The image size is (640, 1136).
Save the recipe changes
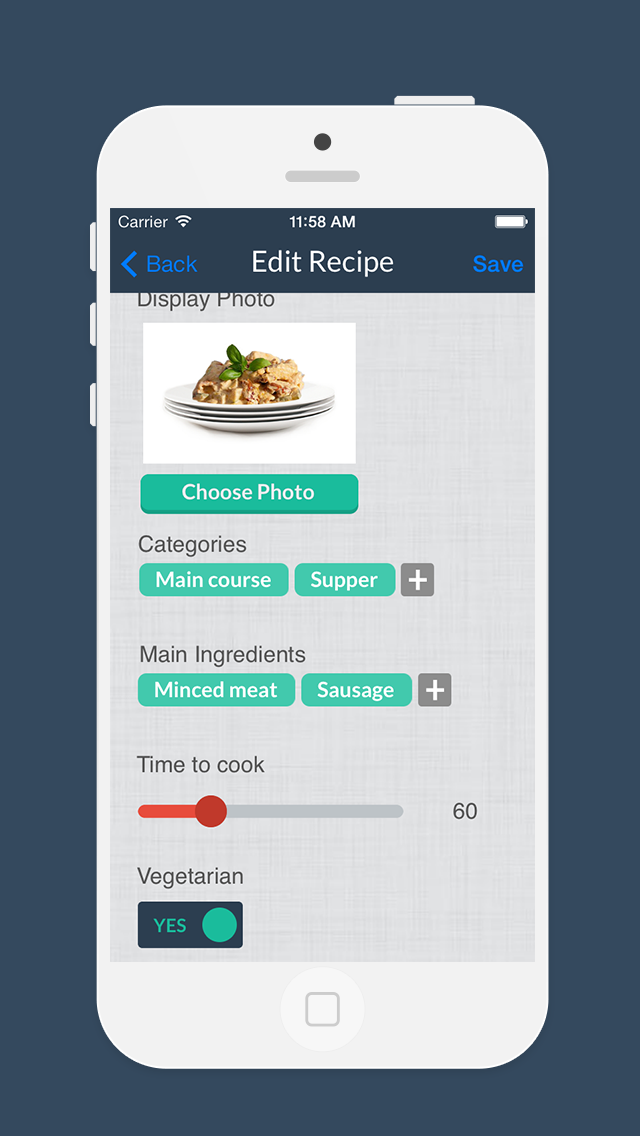click(497, 263)
